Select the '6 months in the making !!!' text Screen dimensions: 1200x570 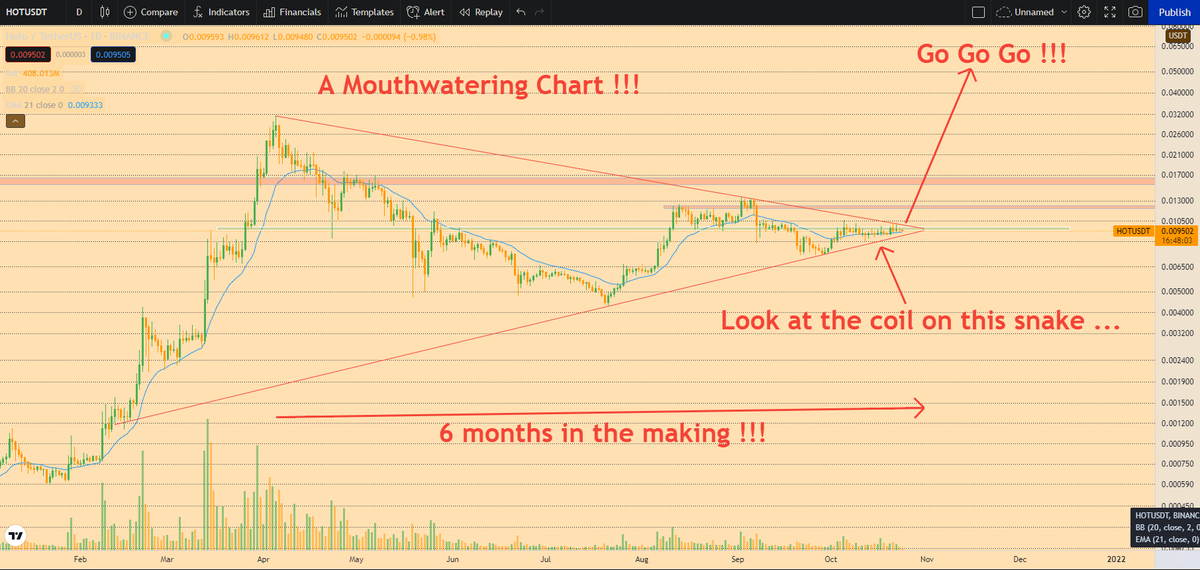click(604, 433)
